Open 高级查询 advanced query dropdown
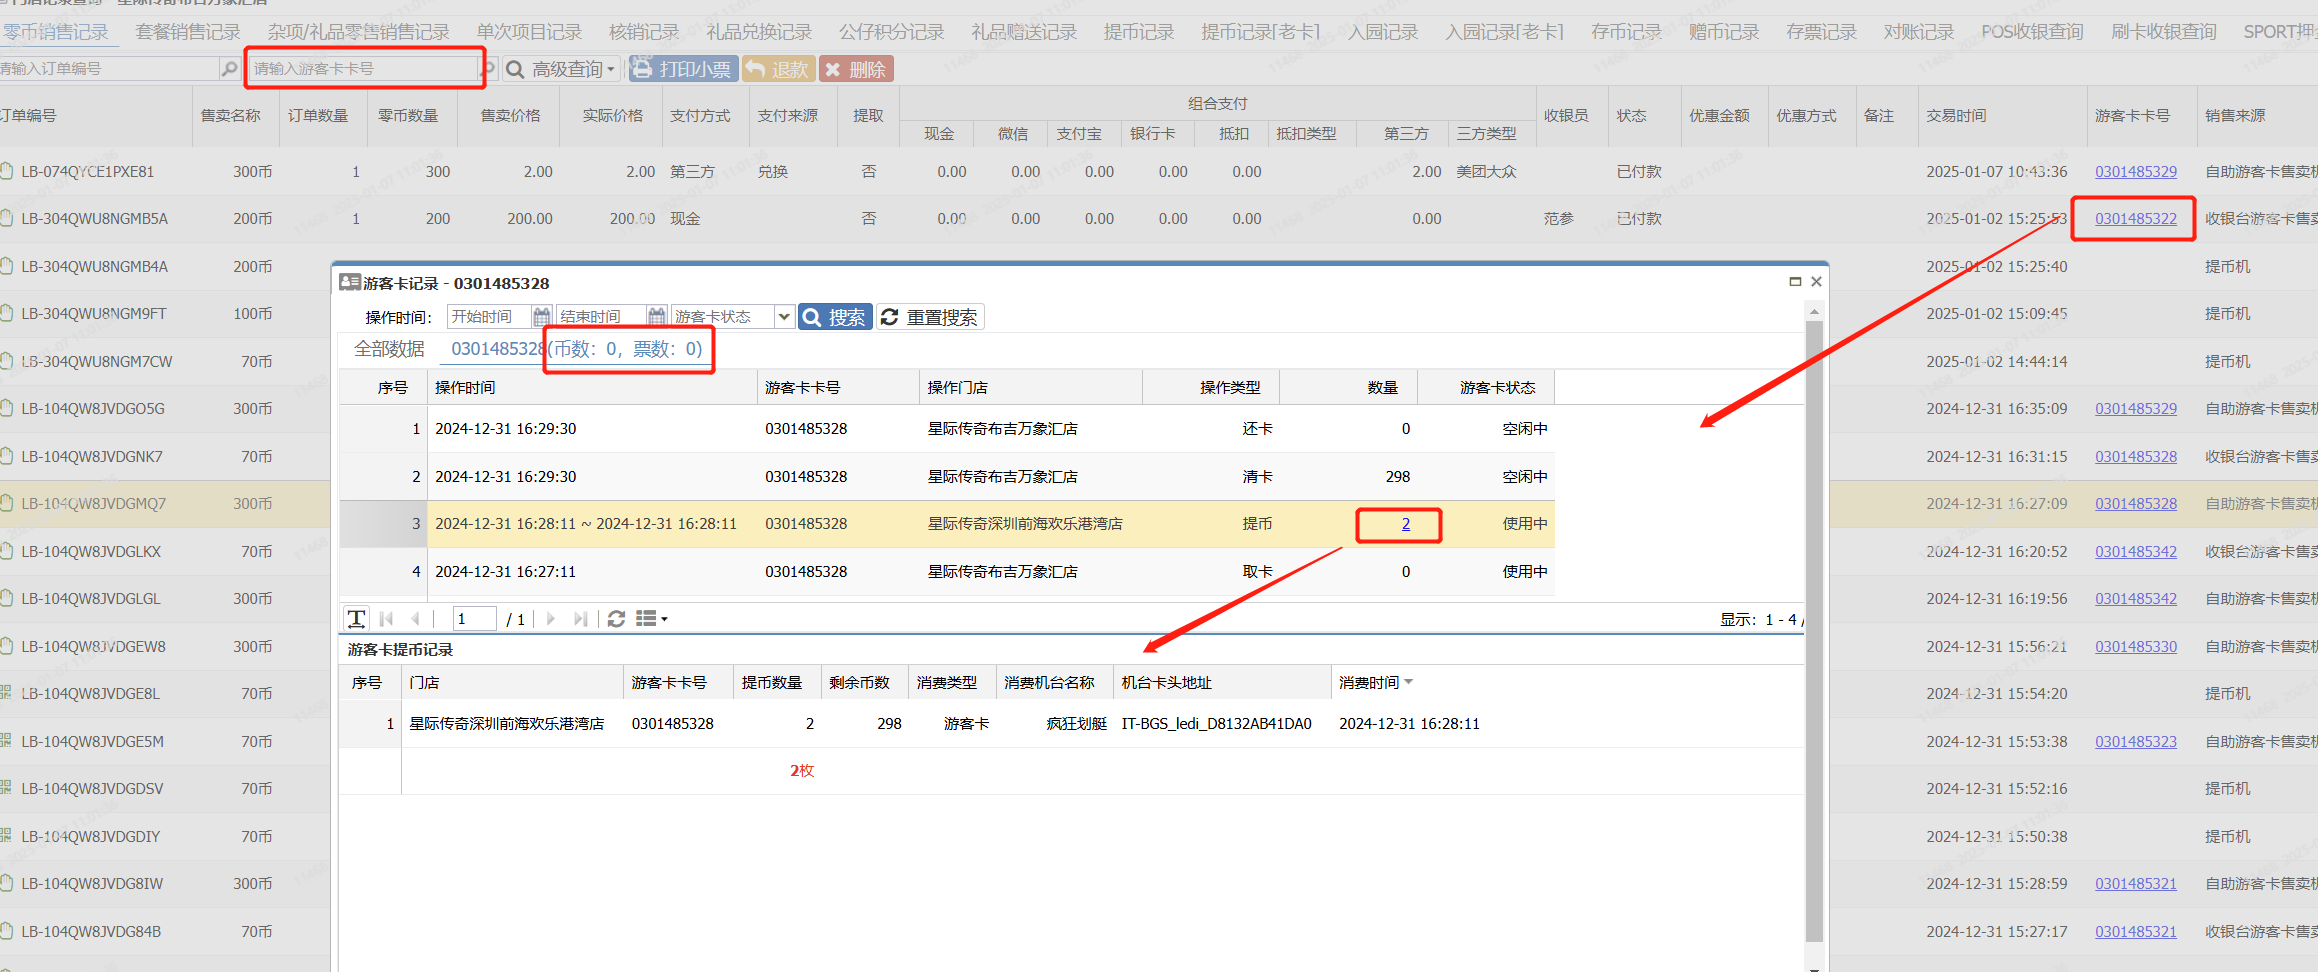 pos(560,69)
